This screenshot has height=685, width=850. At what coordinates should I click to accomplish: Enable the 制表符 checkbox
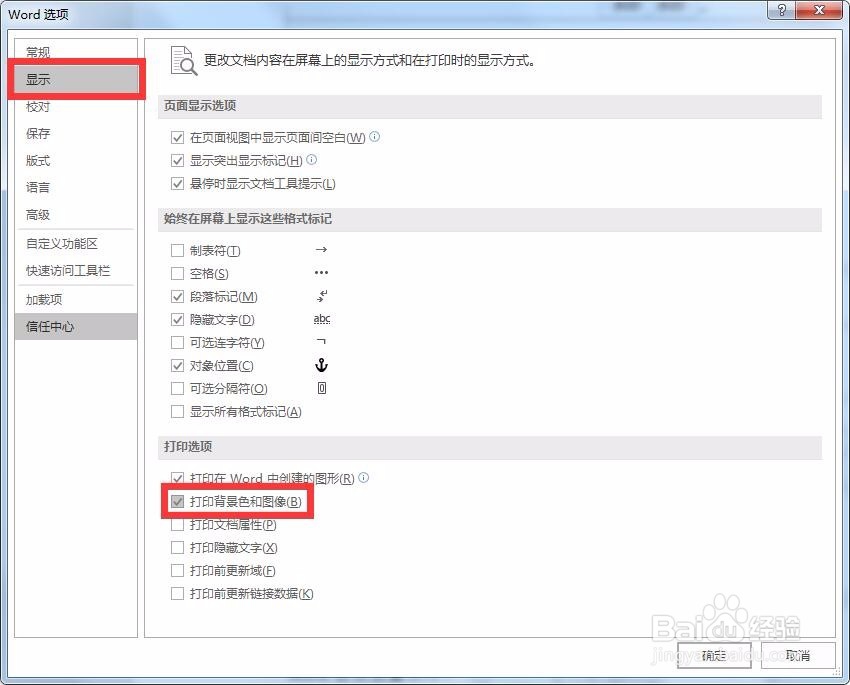point(177,250)
